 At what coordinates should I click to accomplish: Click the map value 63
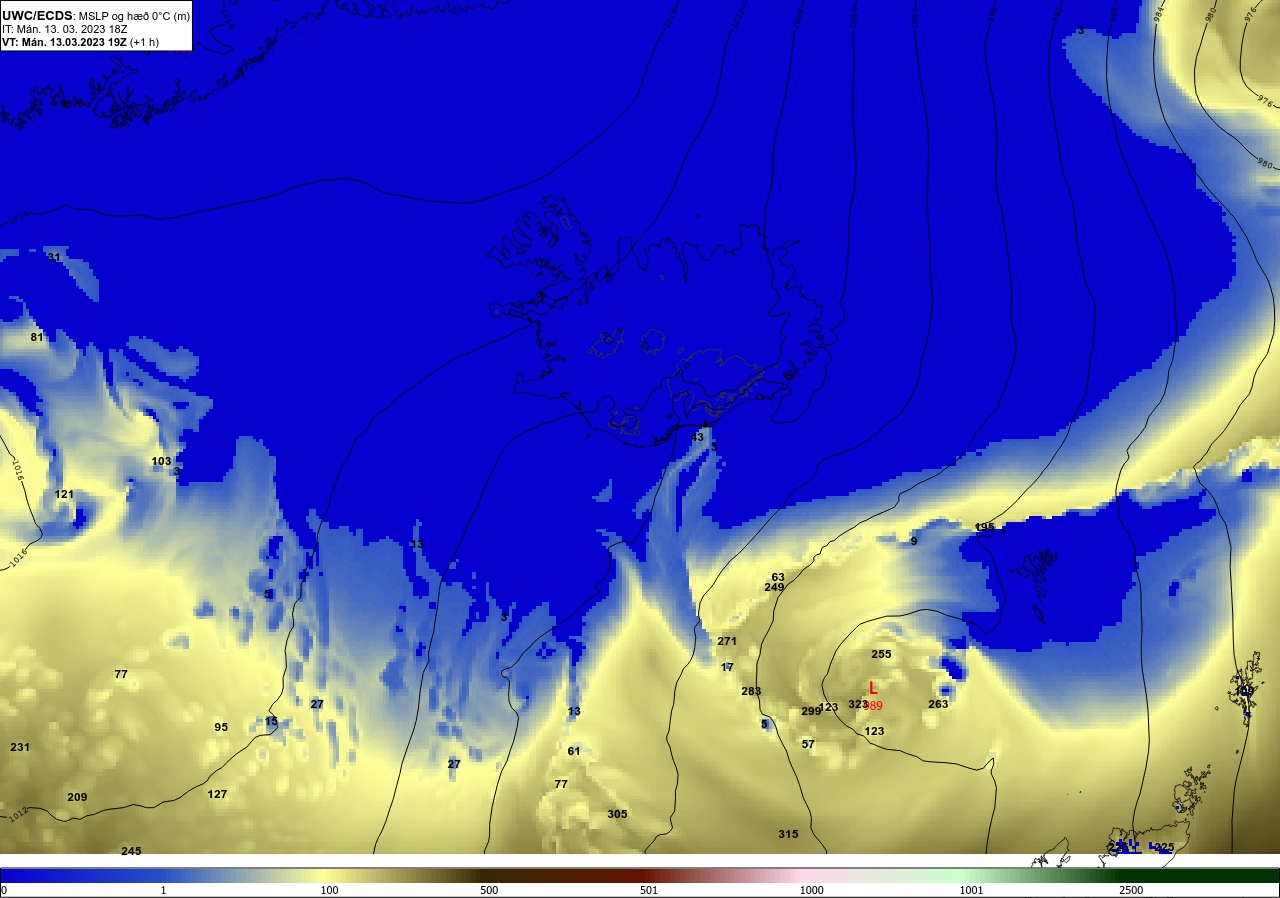coord(778,577)
